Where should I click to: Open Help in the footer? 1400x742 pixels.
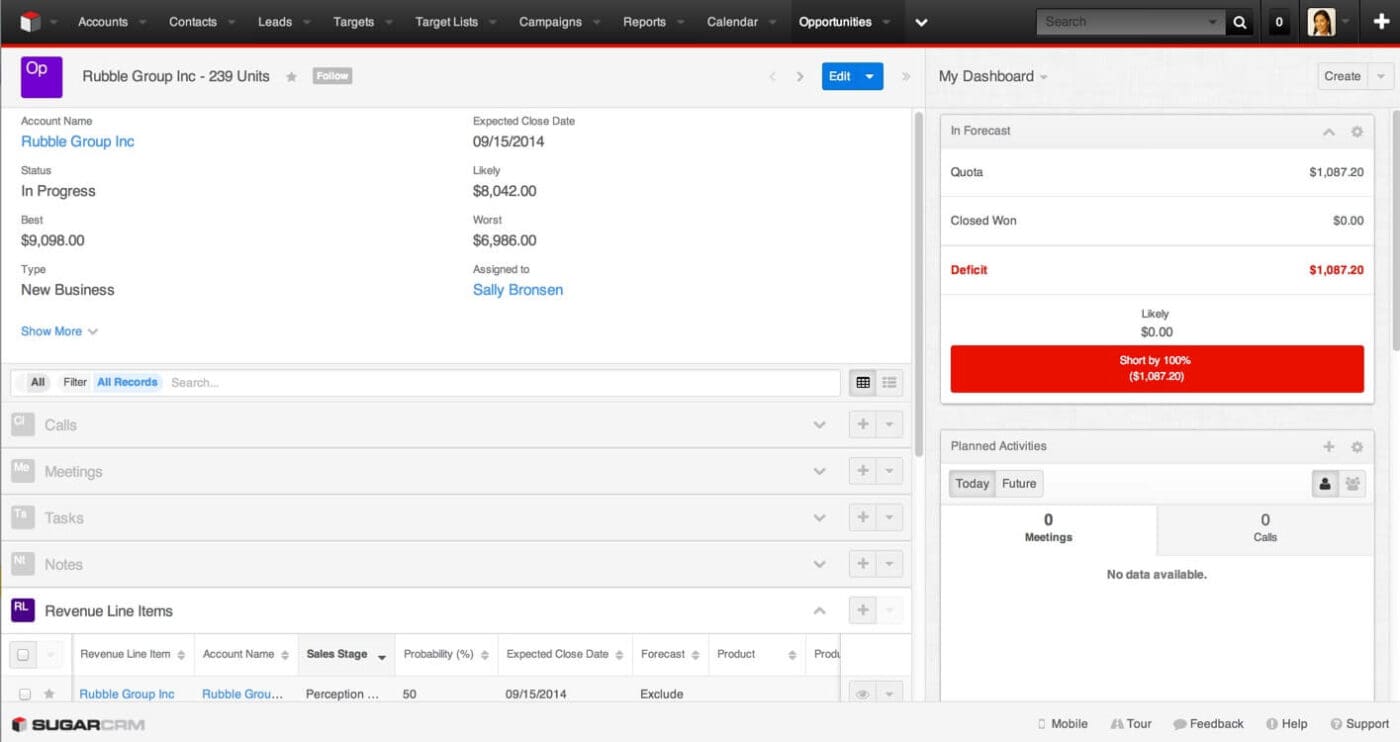click(1287, 724)
